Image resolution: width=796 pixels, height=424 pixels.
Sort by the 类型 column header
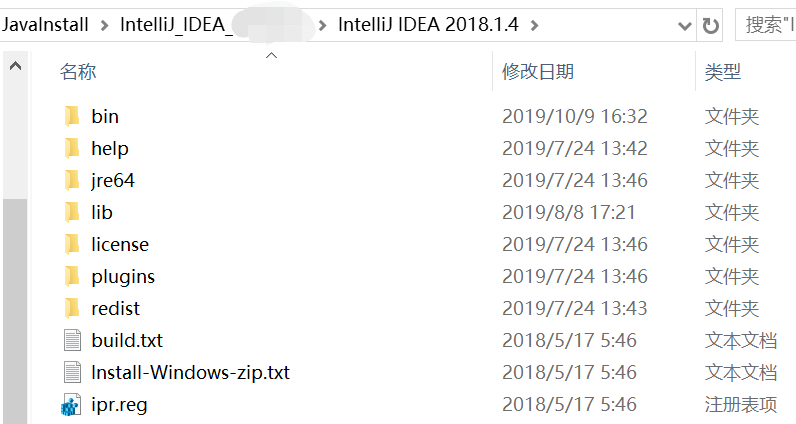[723, 72]
